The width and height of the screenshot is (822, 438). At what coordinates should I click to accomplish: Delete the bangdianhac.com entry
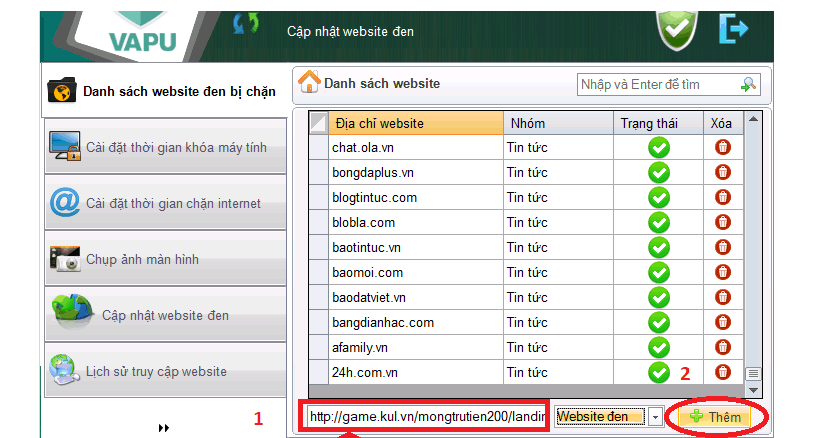(x=723, y=322)
